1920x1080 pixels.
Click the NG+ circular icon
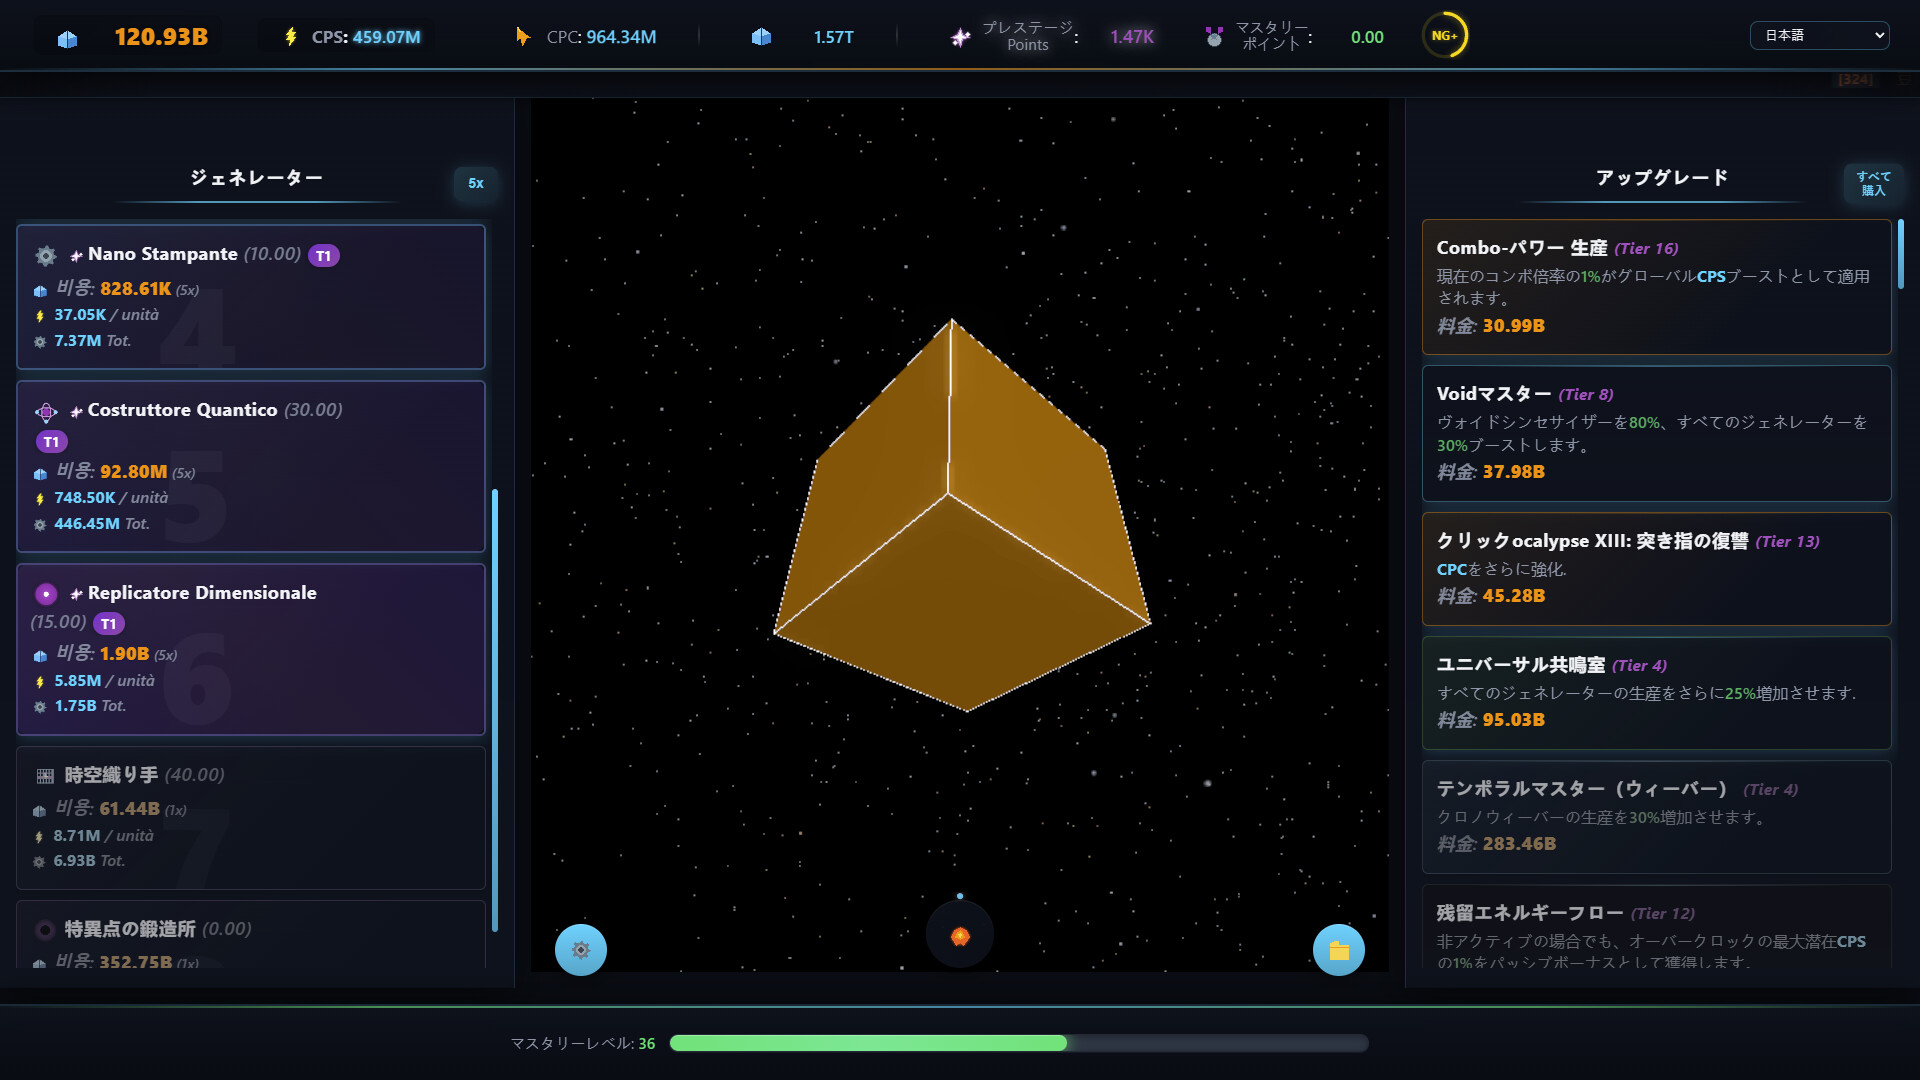pos(1444,36)
